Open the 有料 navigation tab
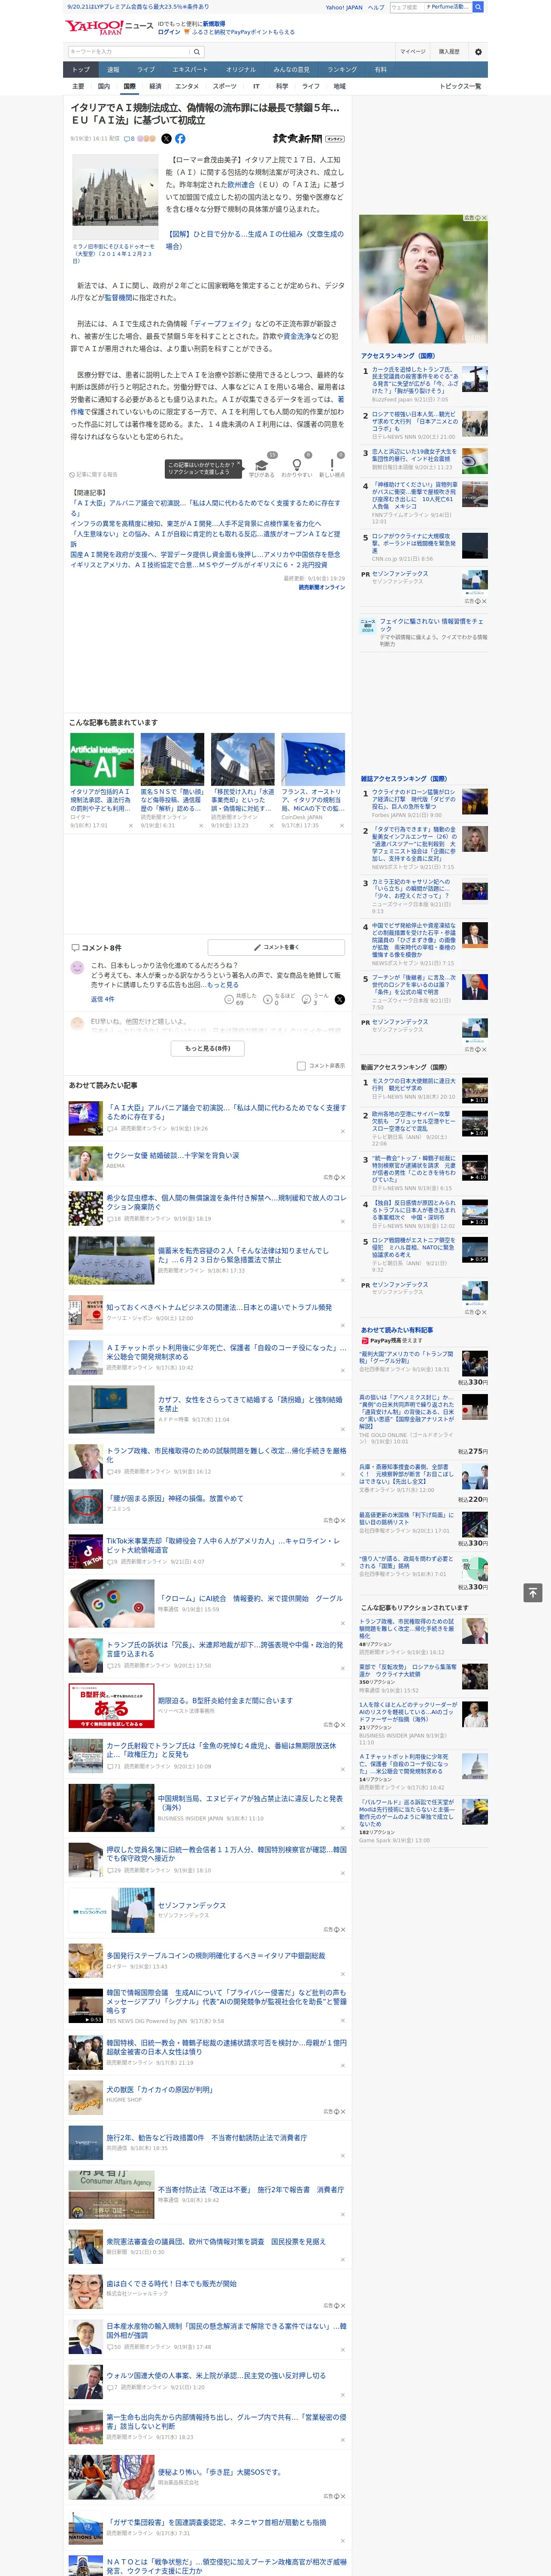Viewport: 551px width, 2576px height. (x=381, y=70)
